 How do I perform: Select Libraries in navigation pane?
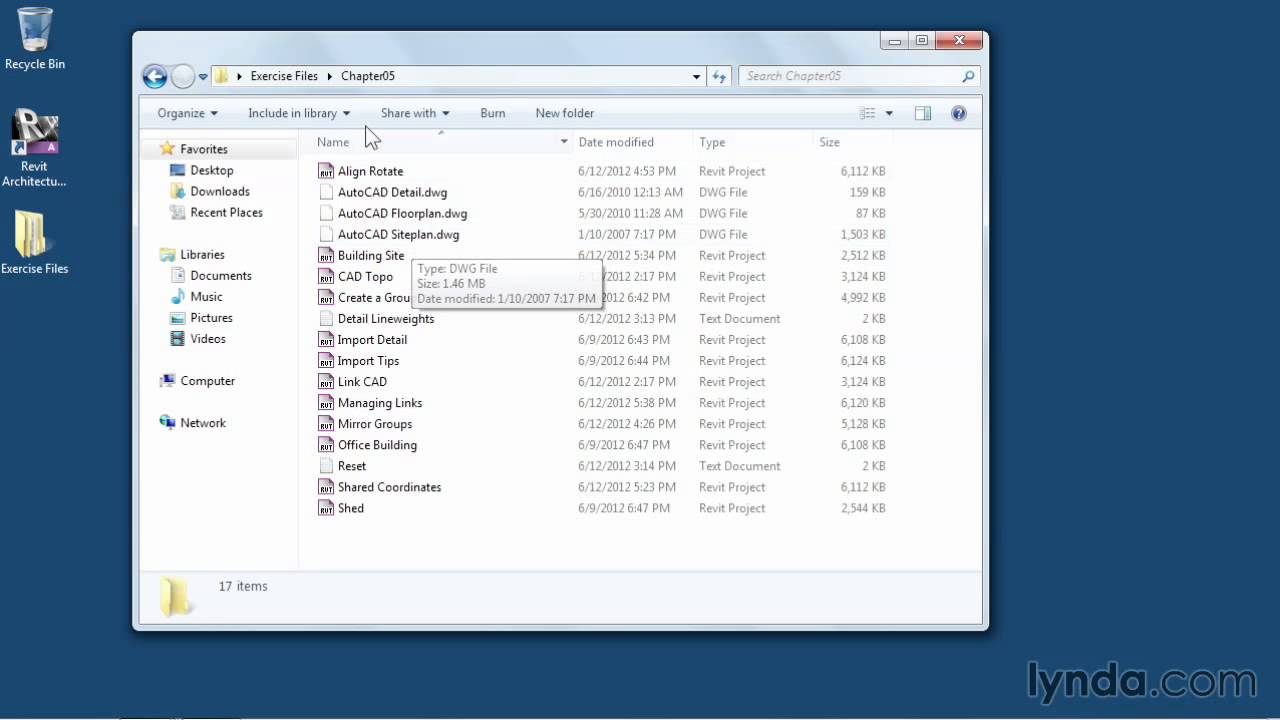pos(202,254)
